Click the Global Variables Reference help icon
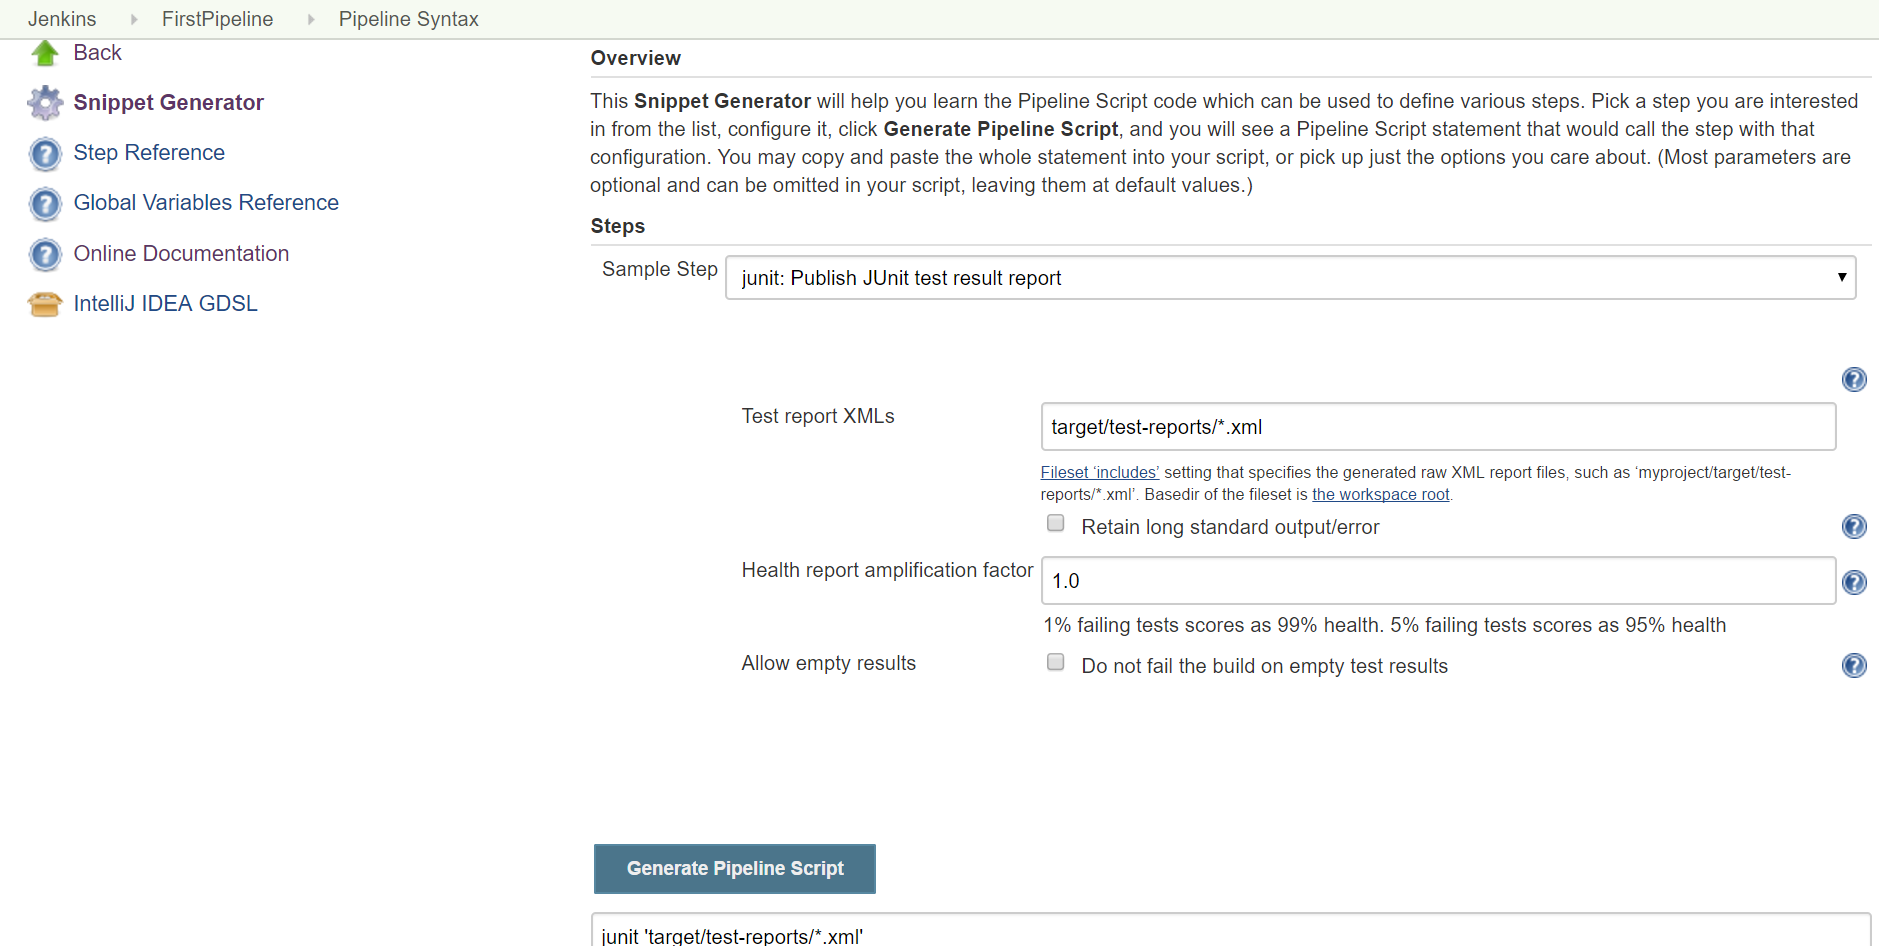 45,204
